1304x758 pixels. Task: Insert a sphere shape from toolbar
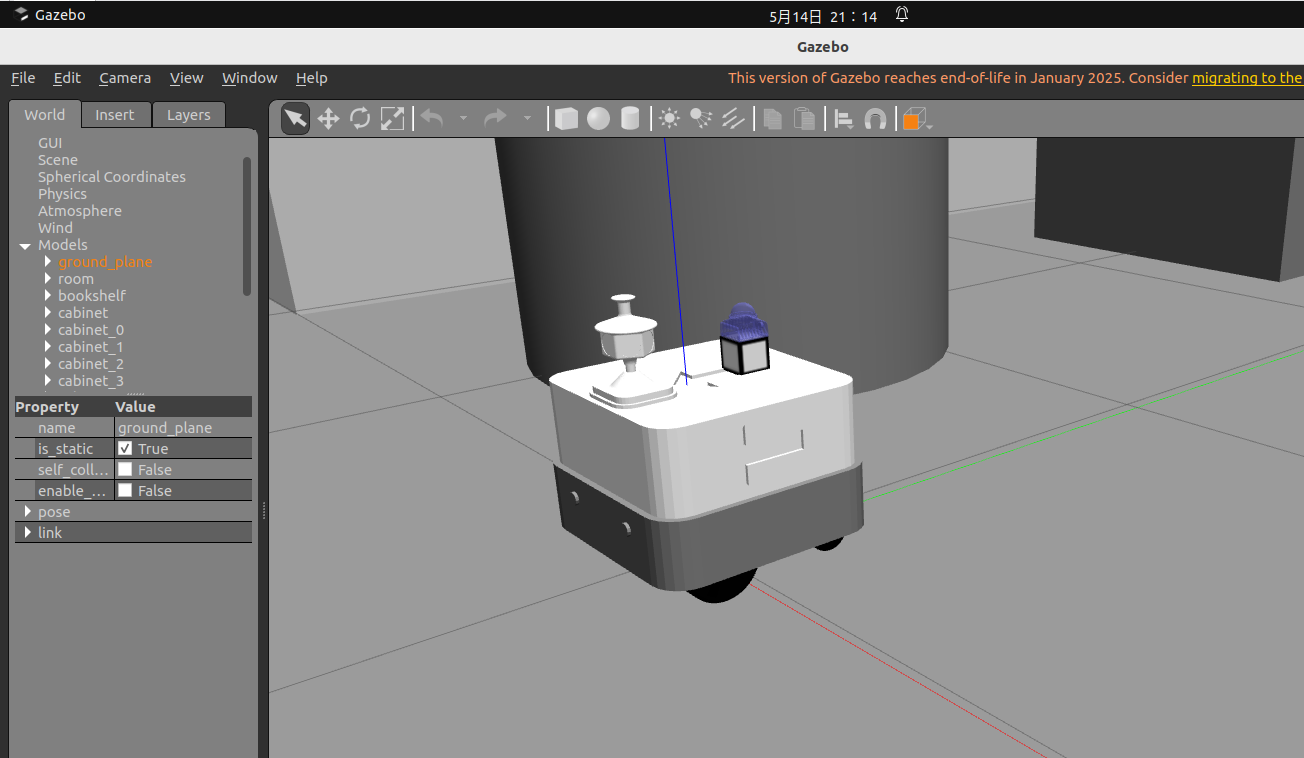(x=598, y=119)
